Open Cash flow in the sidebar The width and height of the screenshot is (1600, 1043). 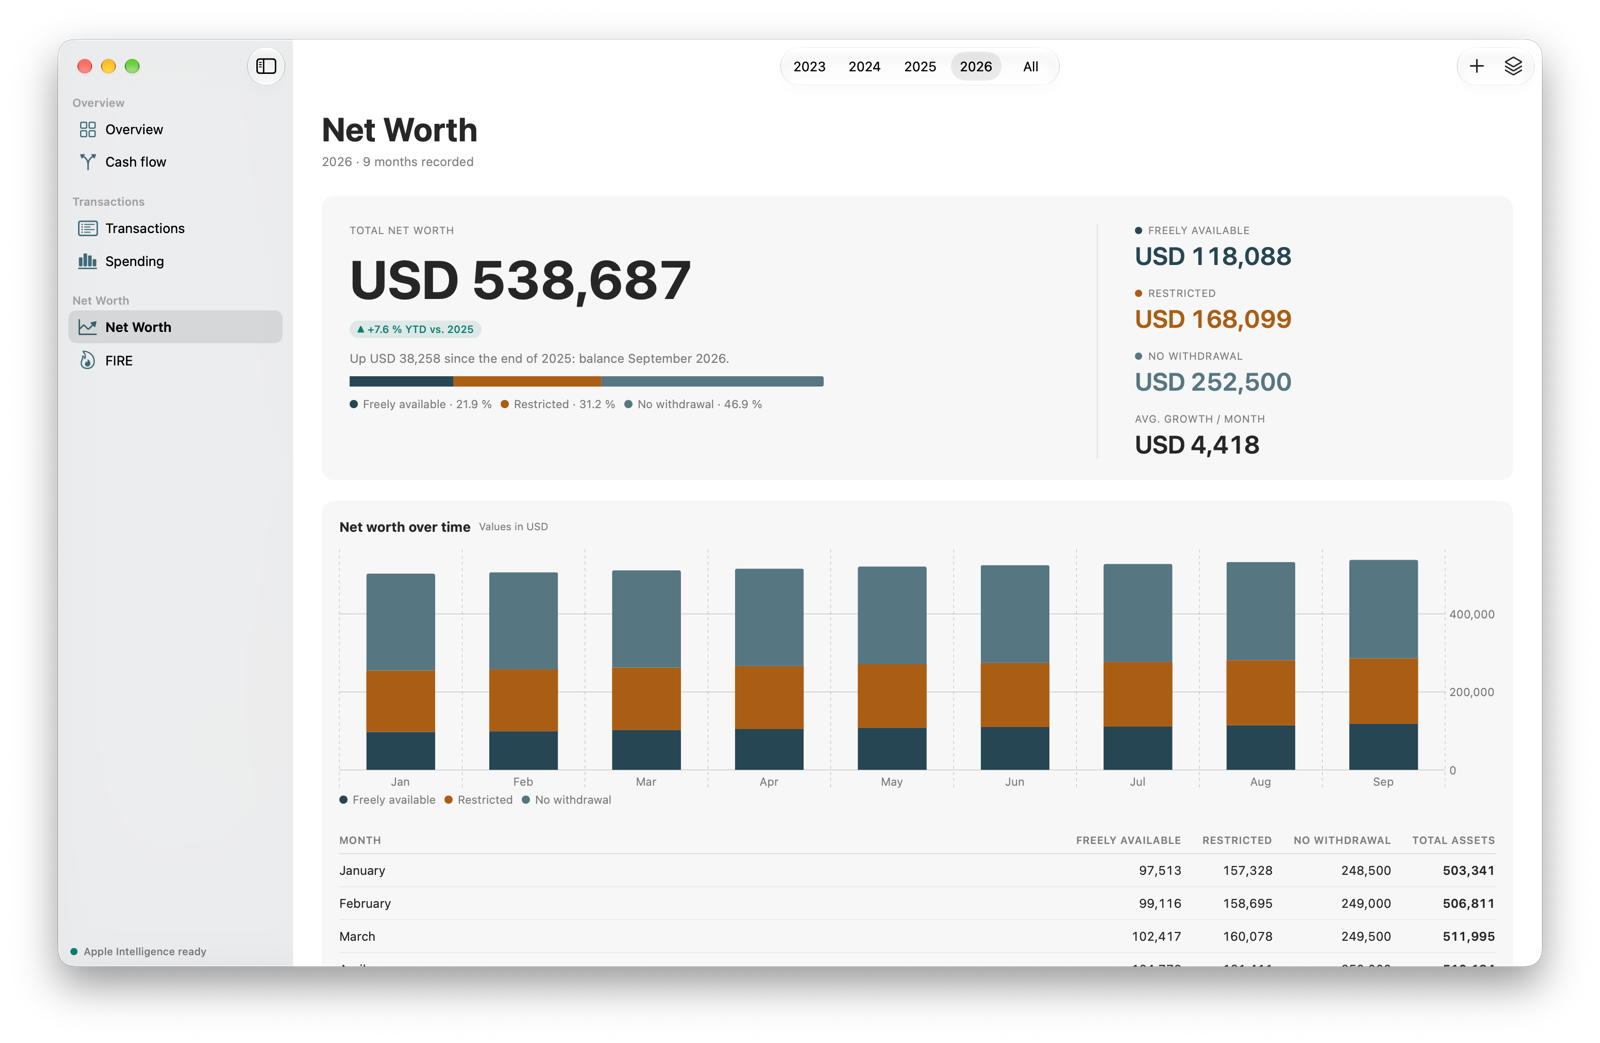(x=175, y=162)
